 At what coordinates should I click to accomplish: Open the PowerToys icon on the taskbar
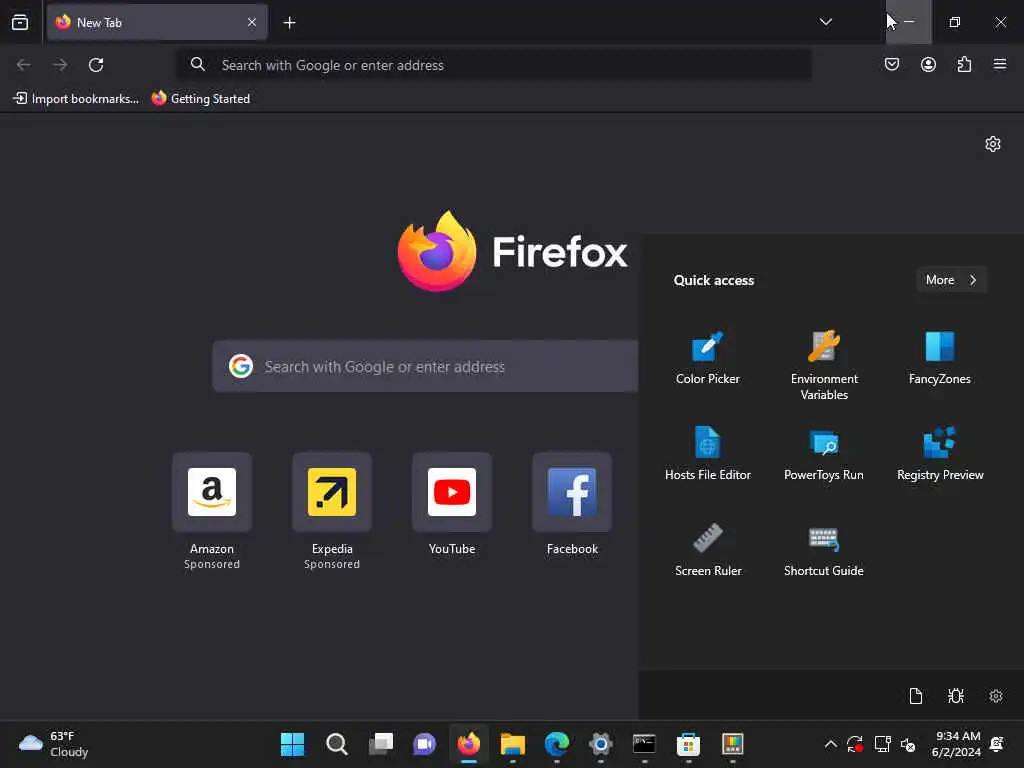pyautogui.click(x=732, y=744)
